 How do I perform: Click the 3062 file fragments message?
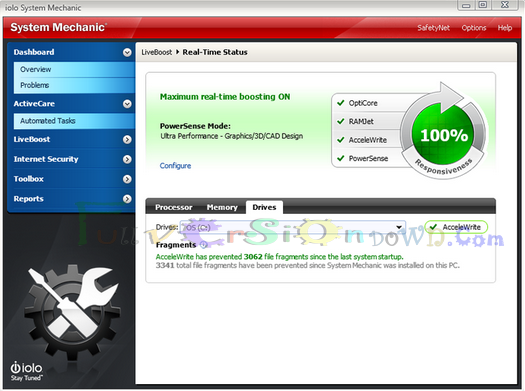279,257
